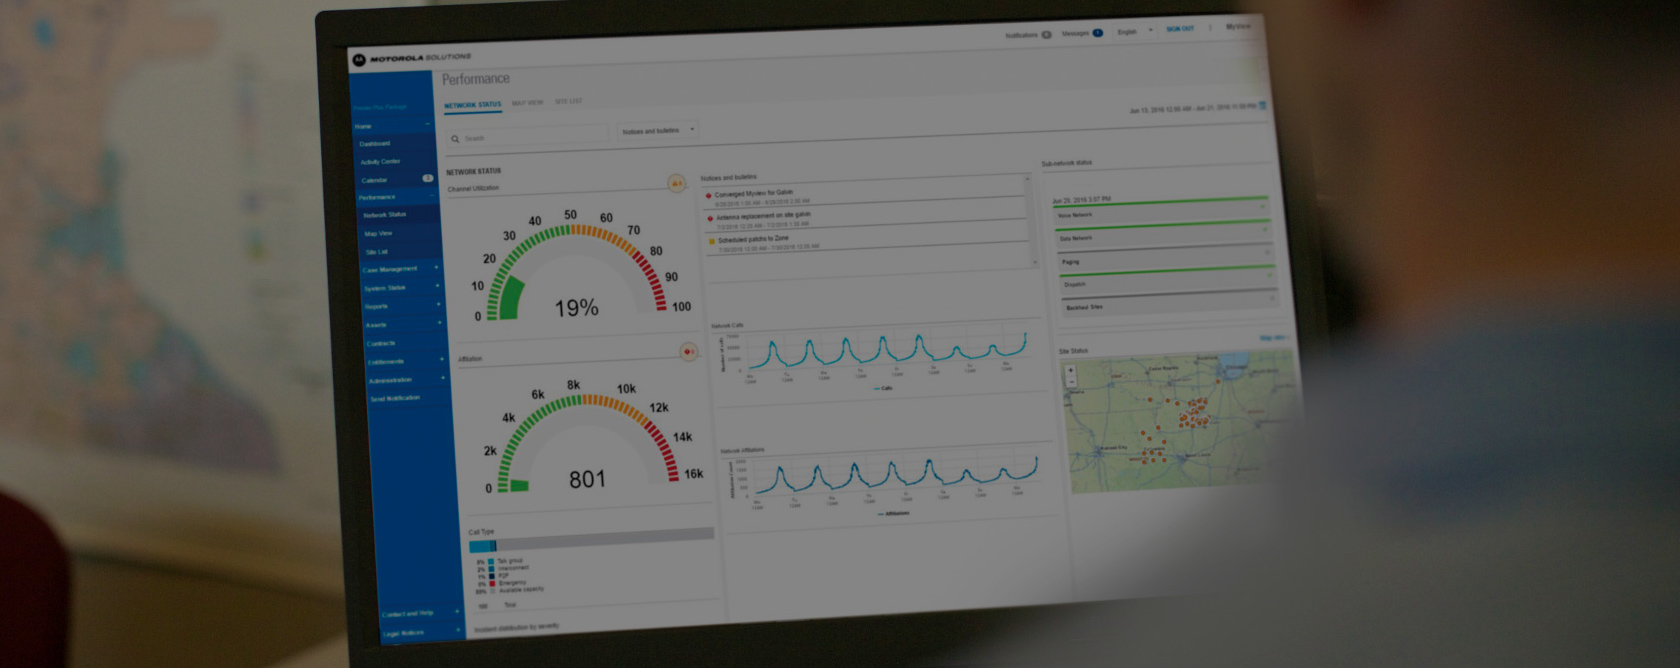Open the date range calendar icon
The height and width of the screenshot is (668, 1680).
pos(1262,105)
